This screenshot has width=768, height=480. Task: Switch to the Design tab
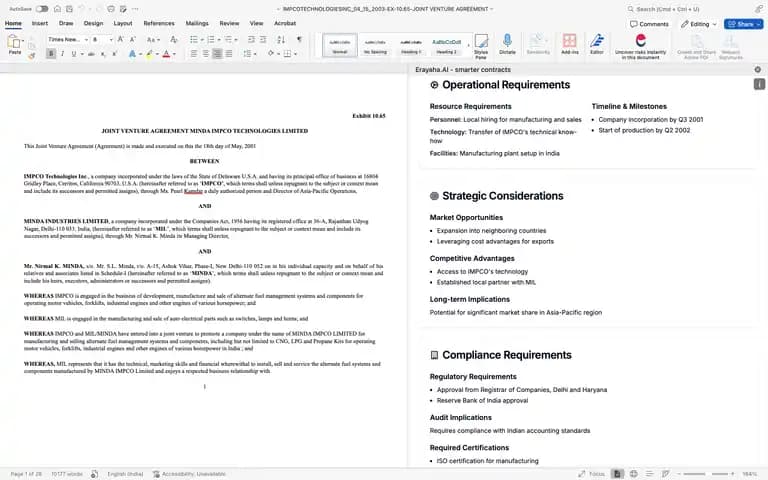93,23
